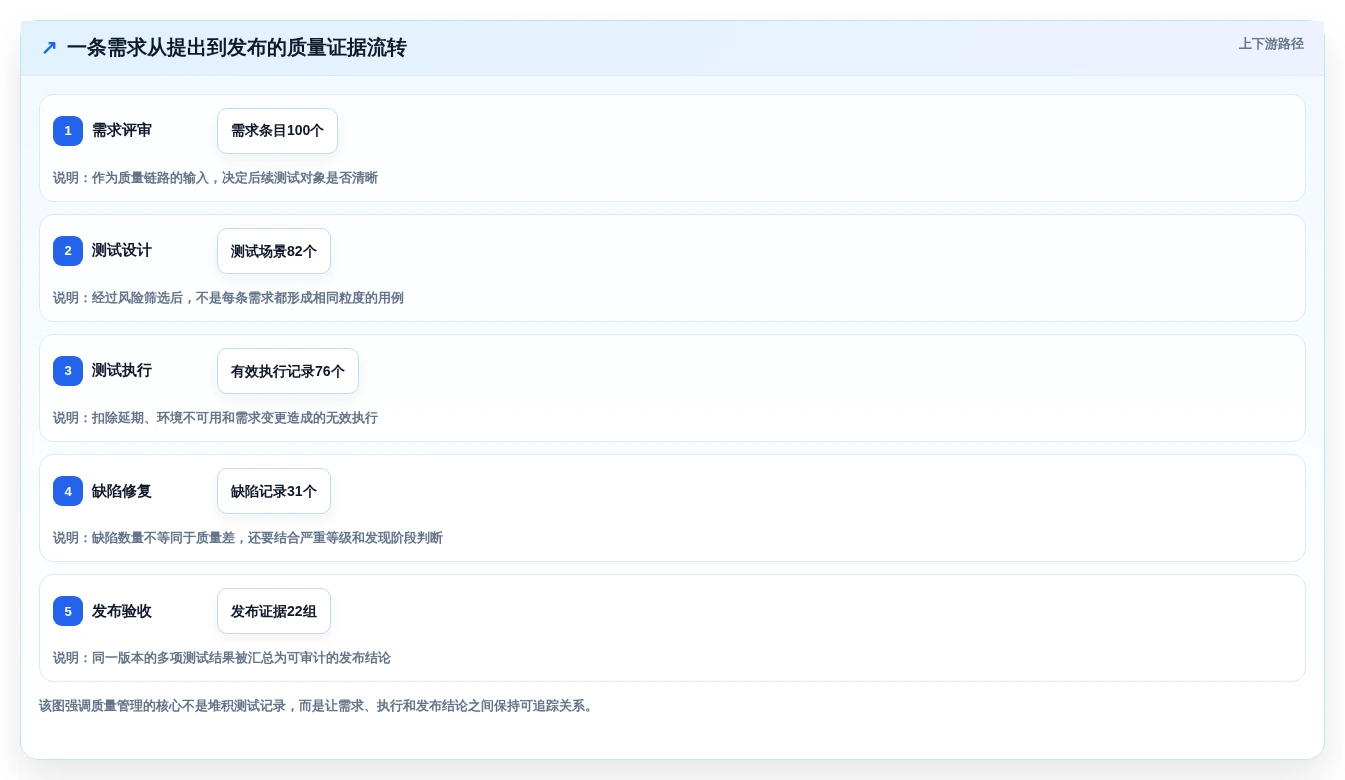Select the 需求条目100个 chip
This screenshot has width=1345, height=780.
click(277, 131)
